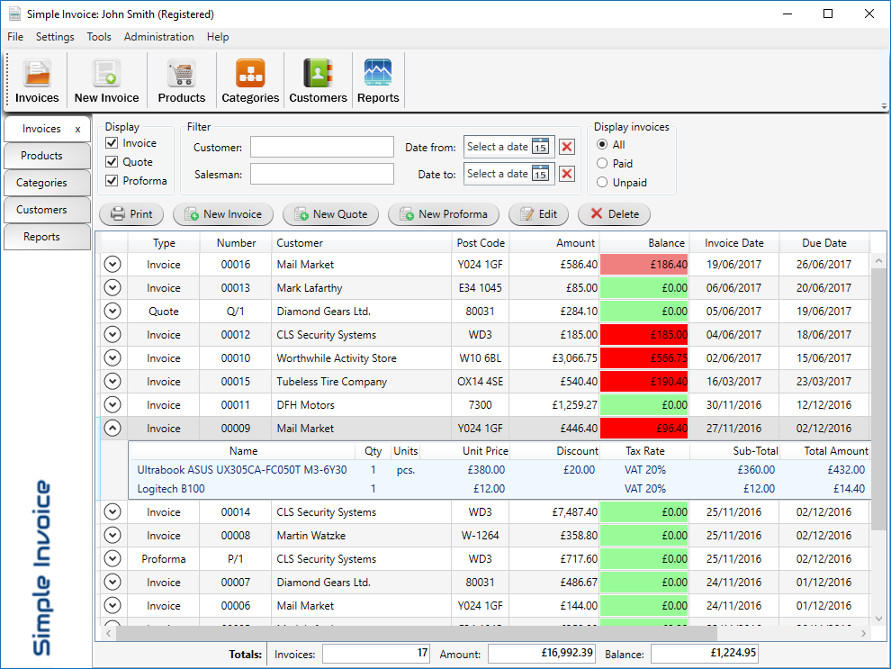Expand invoice 00008 Martin Watzke
This screenshot has height=669, width=891.
113,535
